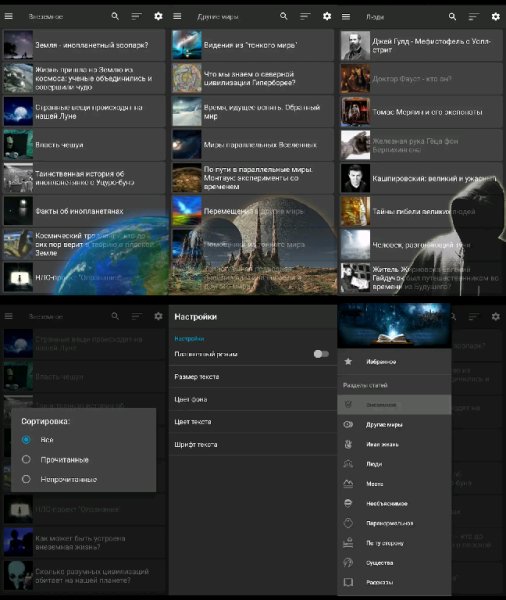Go to Места section

(x=394, y=484)
